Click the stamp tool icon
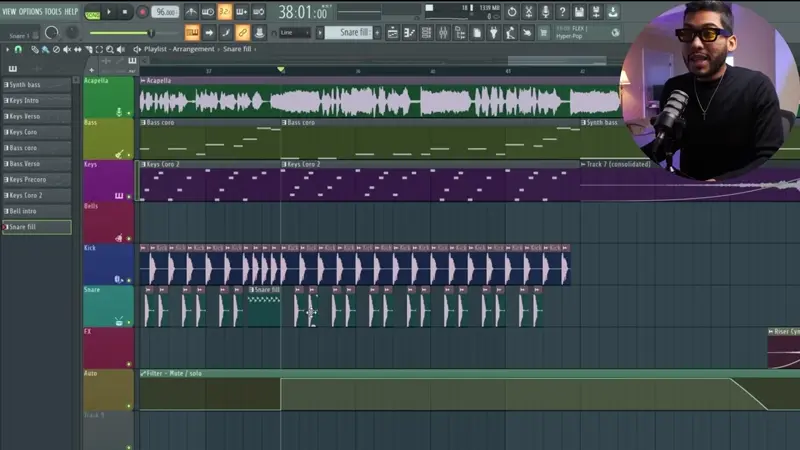800x450 pixels. click(x=259, y=33)
